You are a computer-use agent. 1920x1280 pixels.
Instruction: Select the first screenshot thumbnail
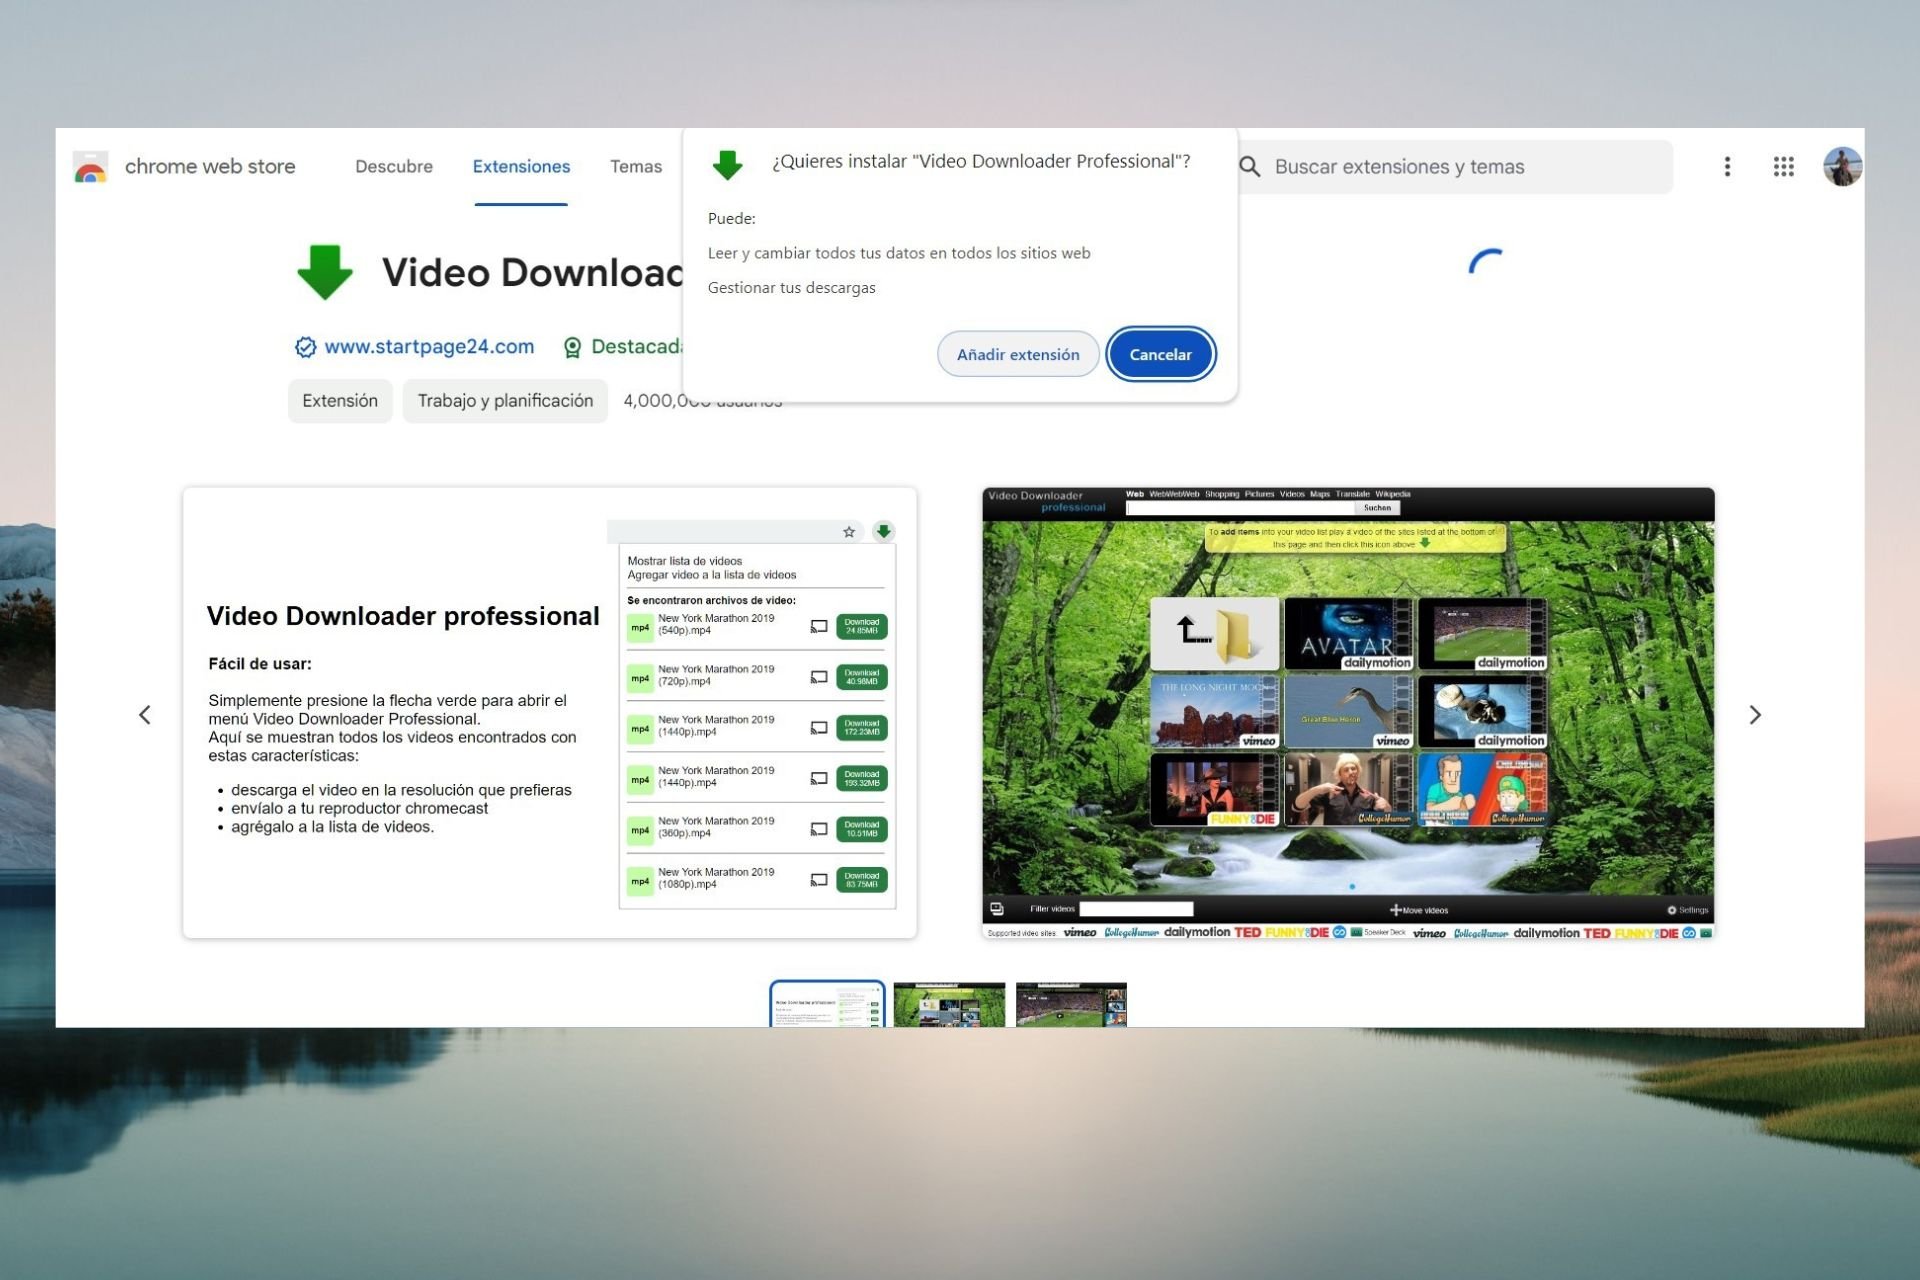[x=827, y=1003]
